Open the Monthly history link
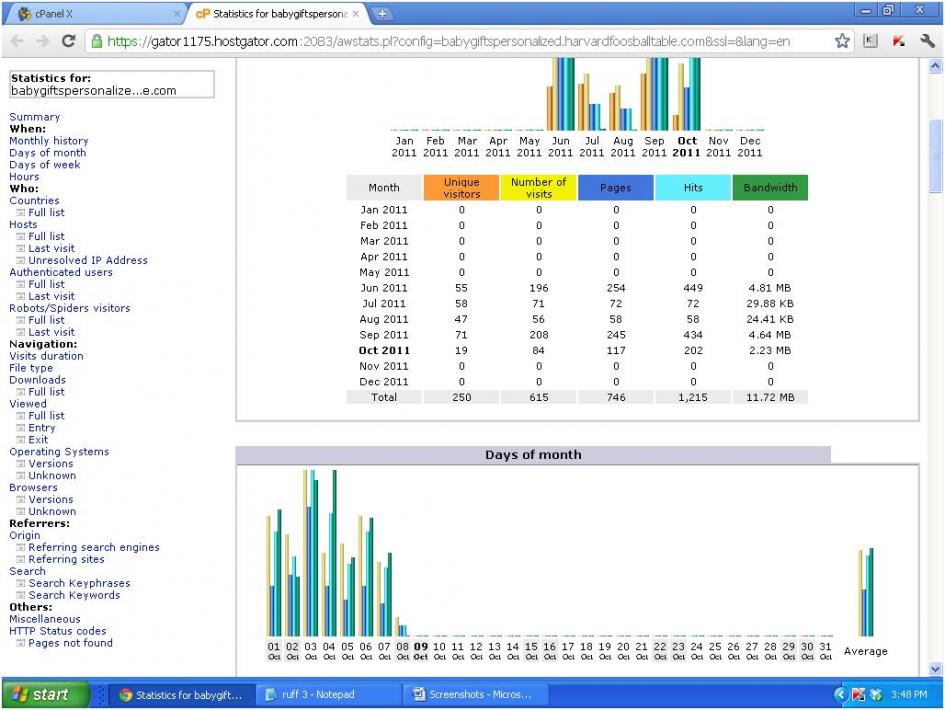The width and height of the screenshot is (945, 710). click(48, 141)
